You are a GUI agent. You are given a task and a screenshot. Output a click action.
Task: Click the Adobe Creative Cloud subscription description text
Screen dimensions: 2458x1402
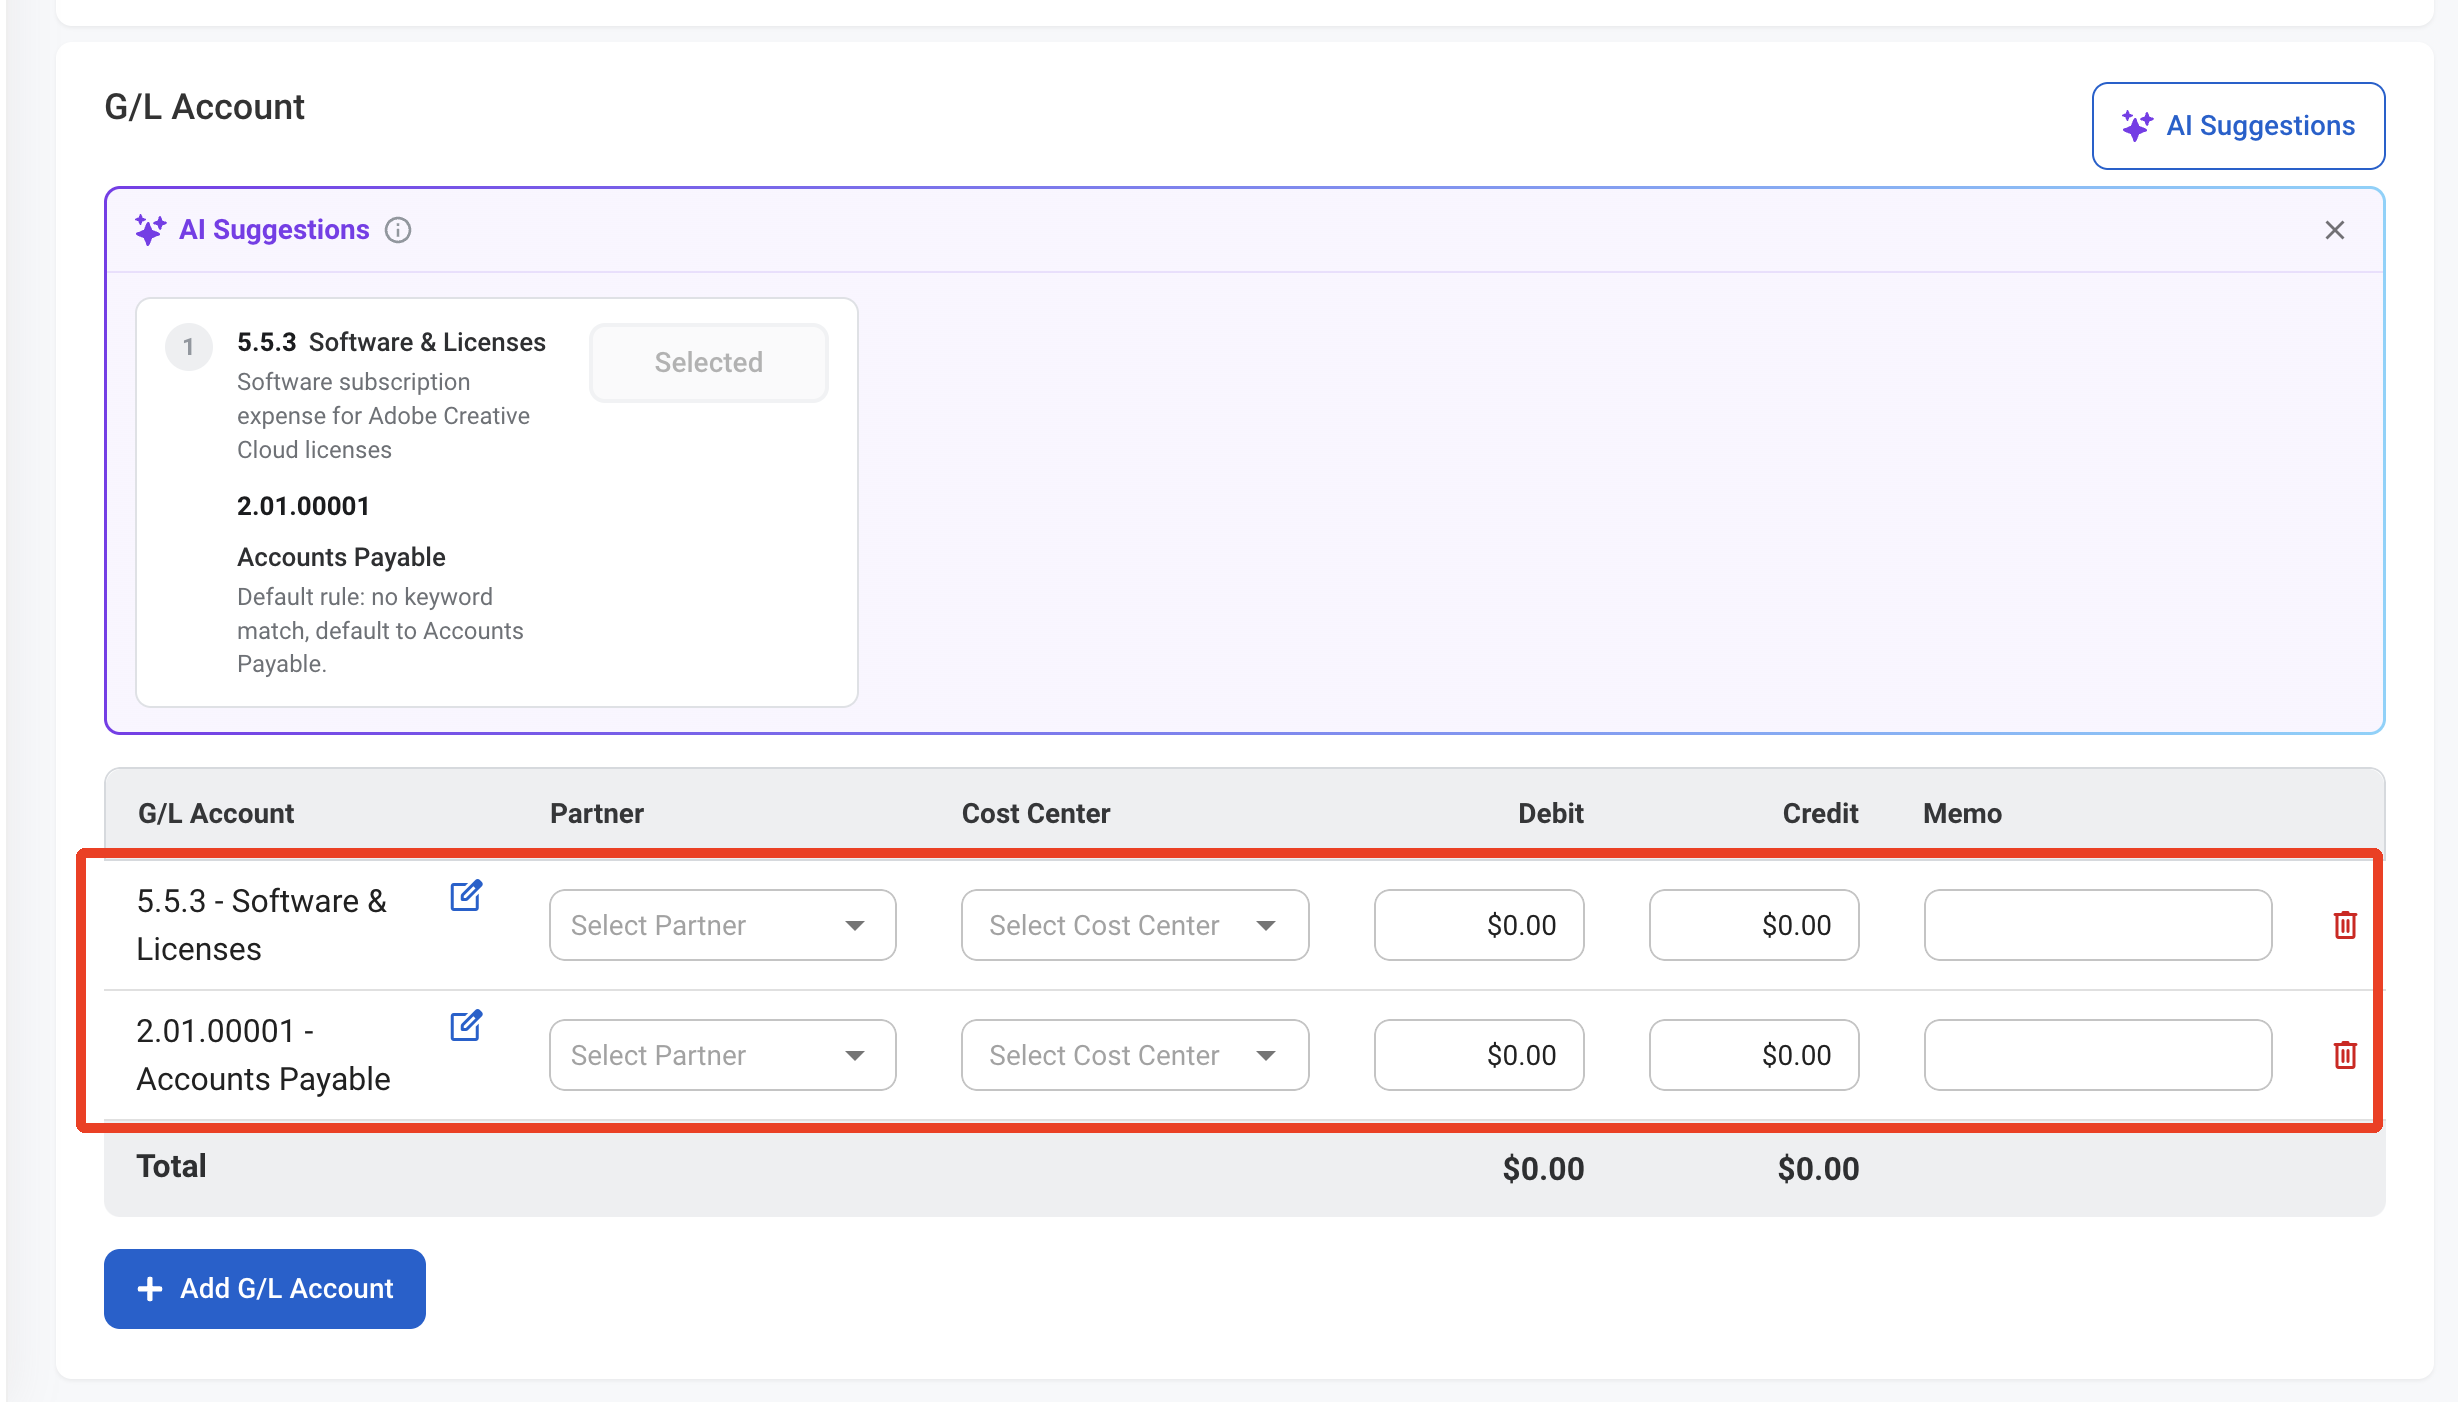point(383,416)
